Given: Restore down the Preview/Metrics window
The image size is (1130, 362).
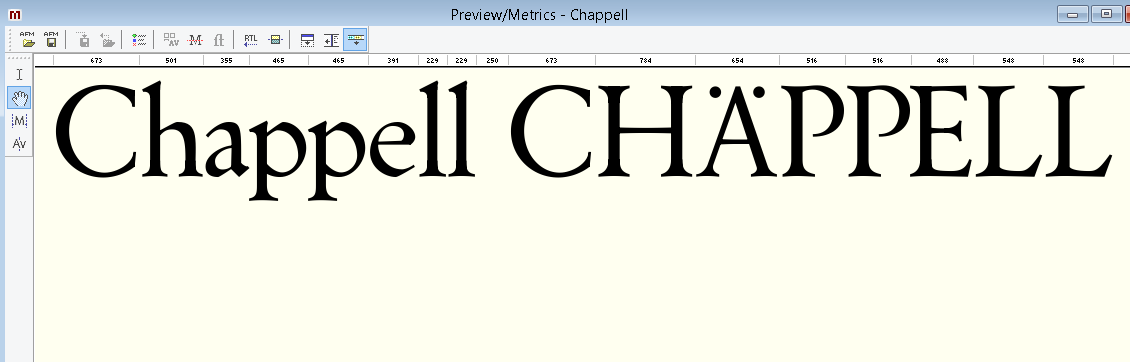Looking at the screenshot, I should click(1106, 14).
